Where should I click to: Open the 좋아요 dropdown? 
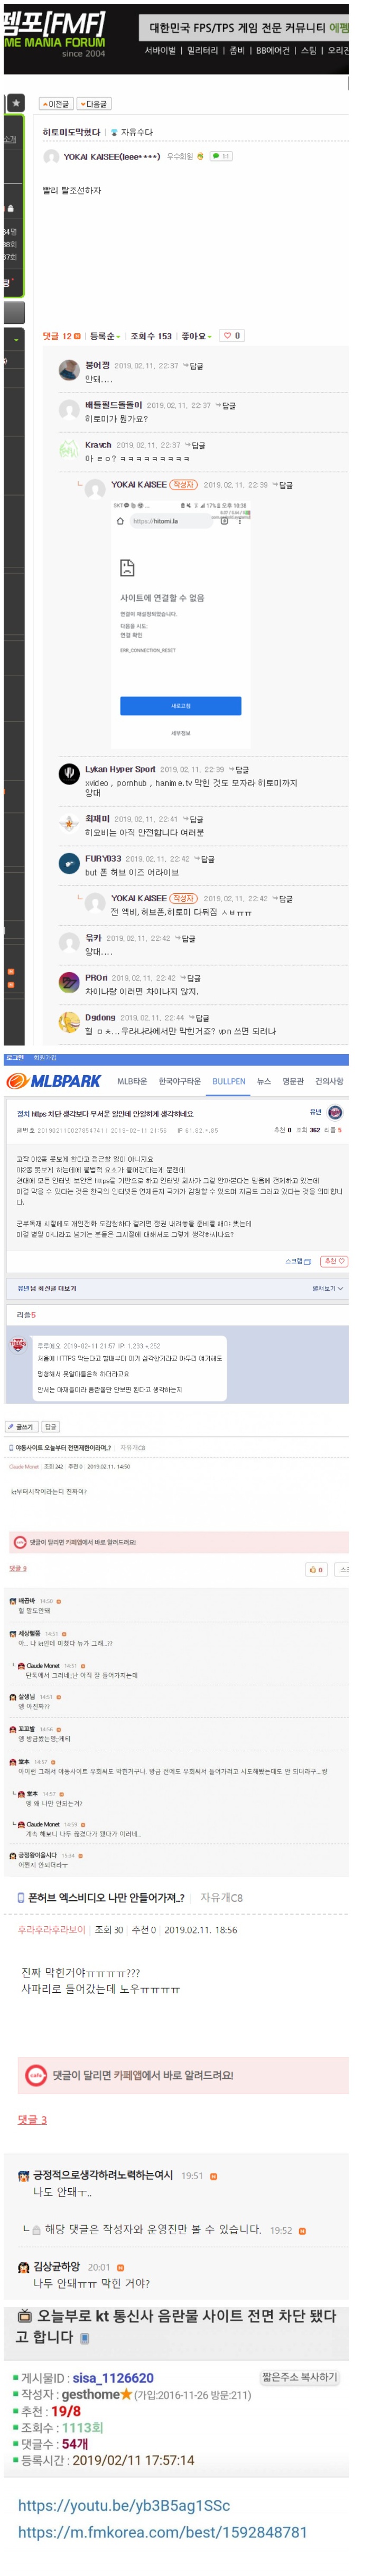(196, 336)
